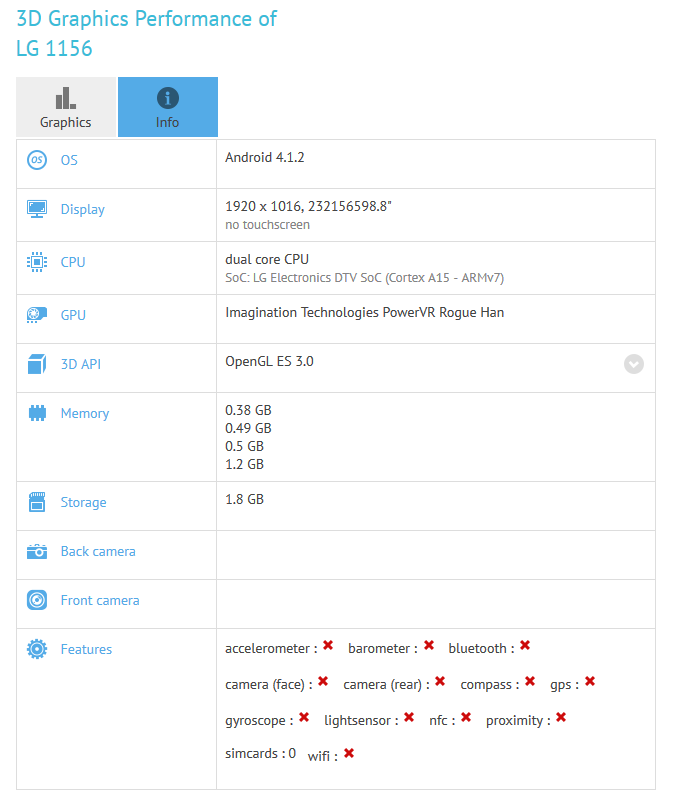Click the 'proximity :' feature label

click(x=518, y=721)
